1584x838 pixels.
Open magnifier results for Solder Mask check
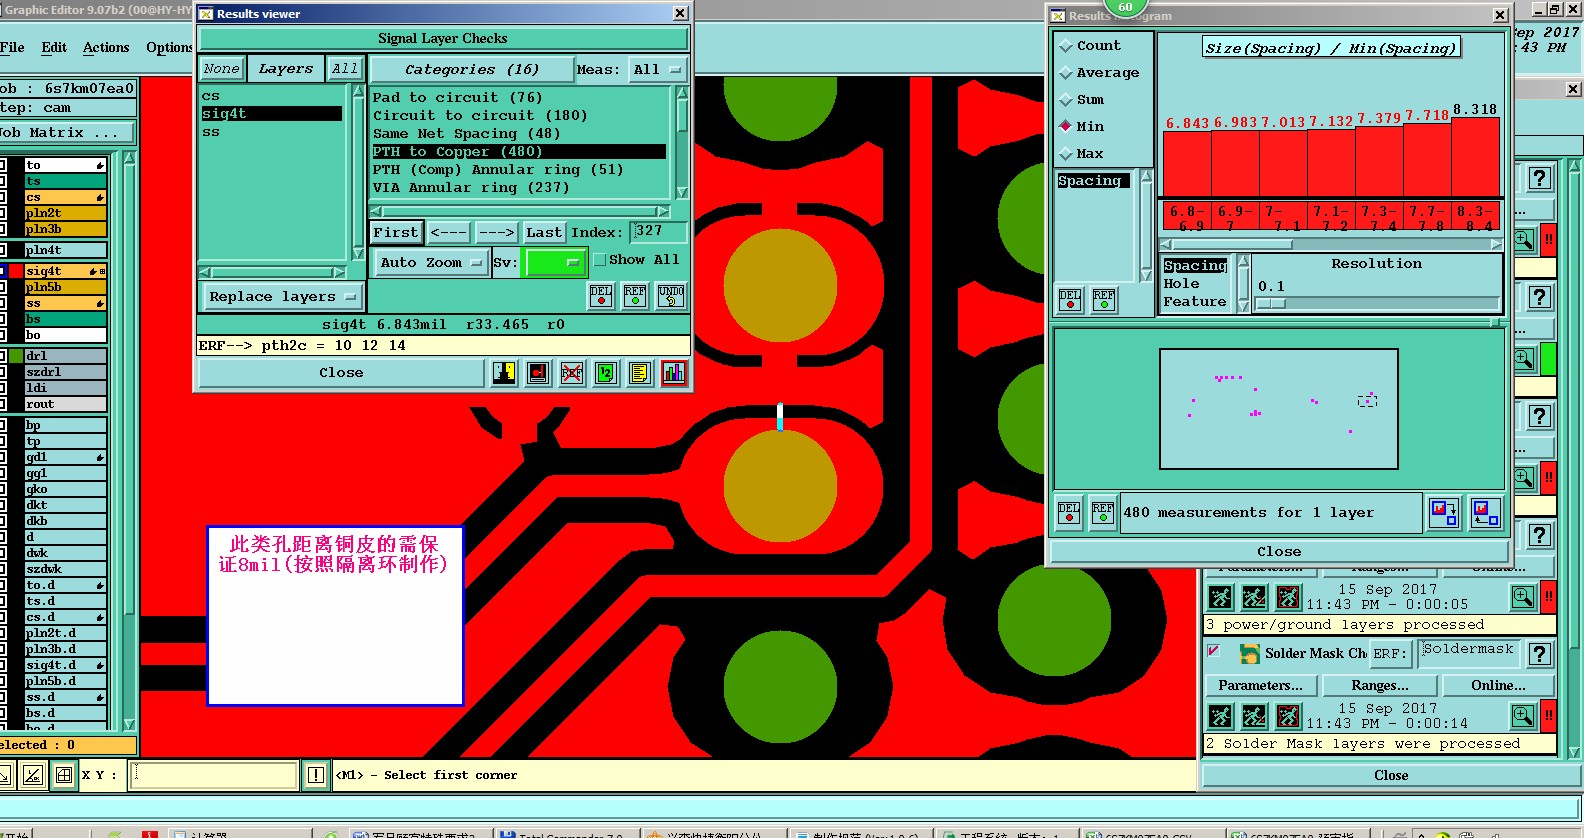pyautogui.click(x=1523, y=716)
